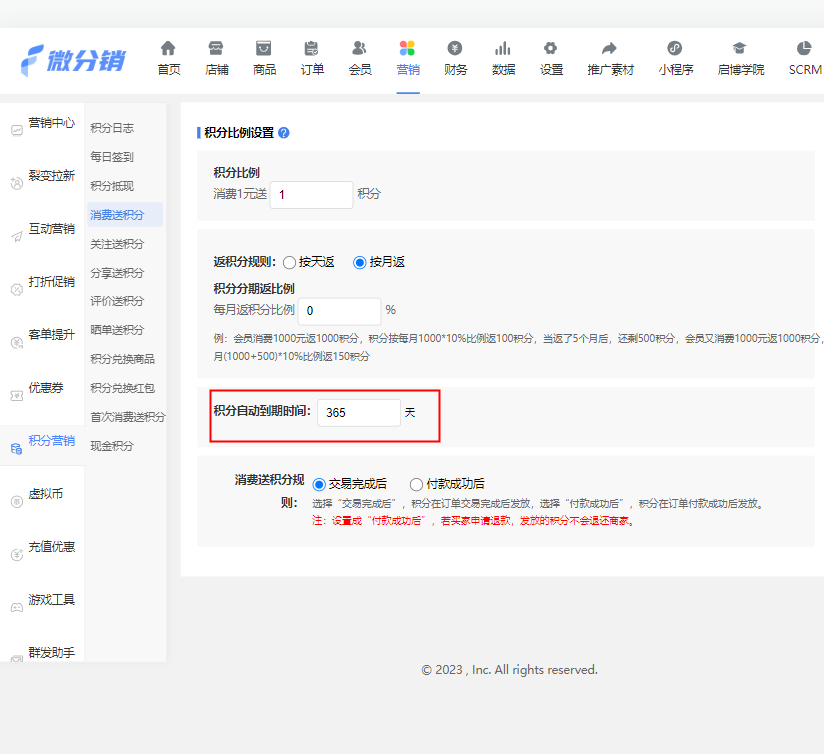The height and width of the screenshot is (754, 824).
Task: Select the 按月返 radio option
Action: [360, 262]
